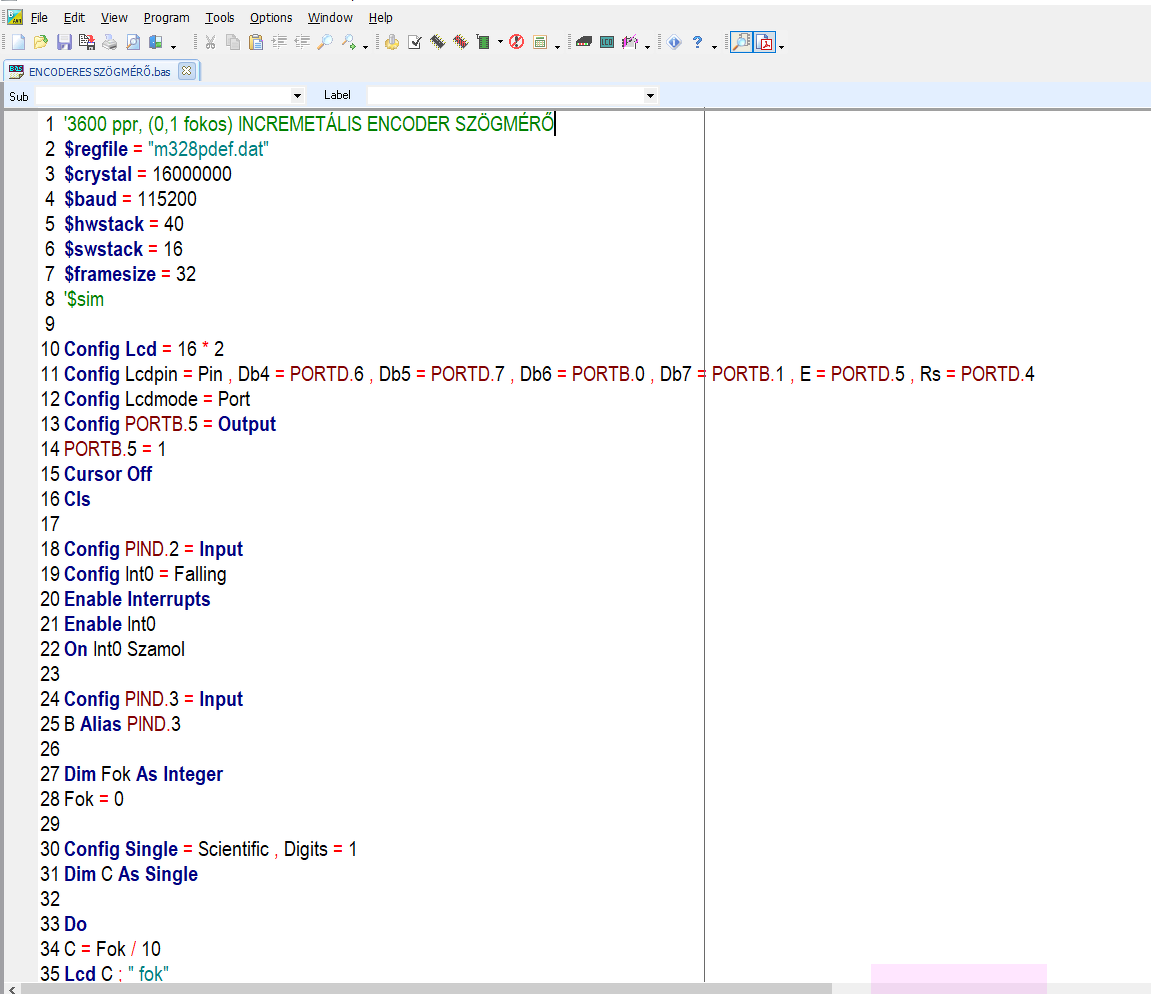This screenshot has height=994, width=1151.
Task: Click the black chip program icon
Action: click(437, 43)
